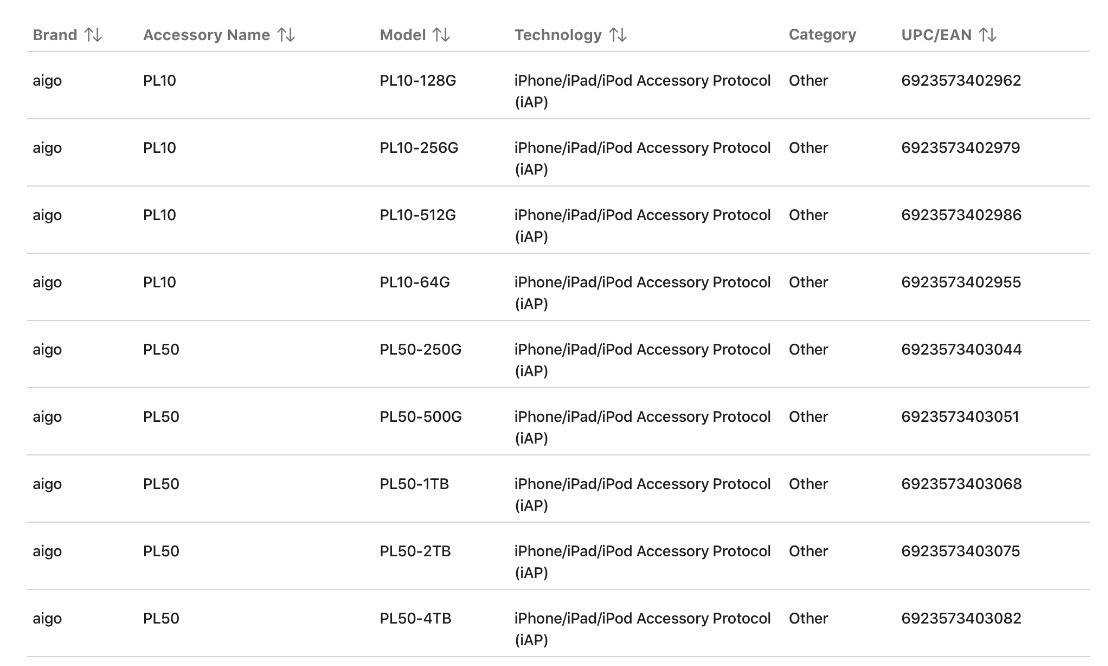This screenshot has width=1108, height=666.
Task: Select the PL50-1TB model entry
Action: point(414,484)
